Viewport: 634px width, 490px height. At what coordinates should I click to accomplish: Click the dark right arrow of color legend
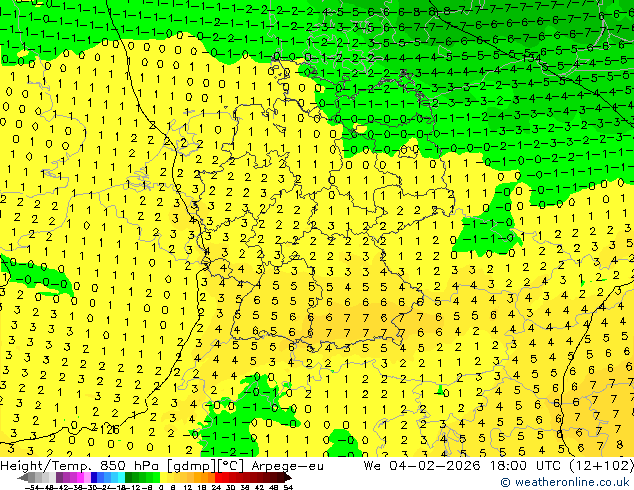pyautogui.click(x=288, y=477)
